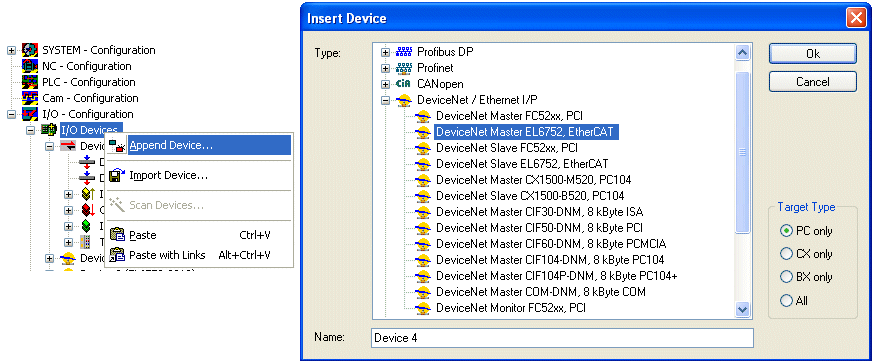Viewport: 875px width, 363px height.
Task: Select the CX only target type
Action: pos(786,254)
